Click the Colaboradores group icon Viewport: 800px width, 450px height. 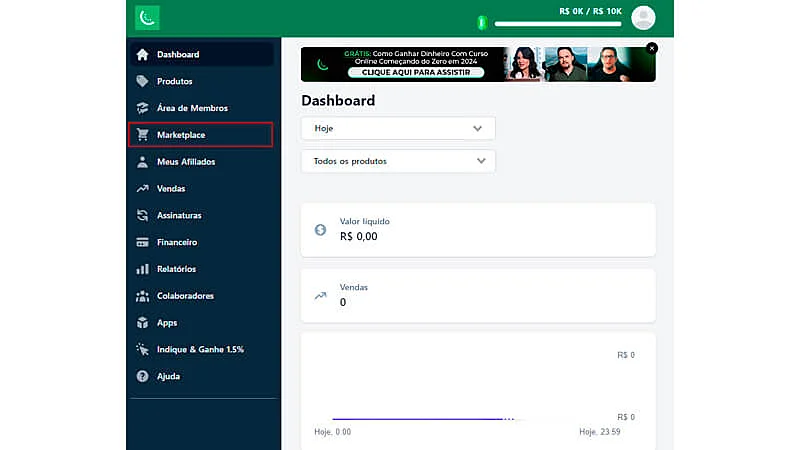[142, 296]
